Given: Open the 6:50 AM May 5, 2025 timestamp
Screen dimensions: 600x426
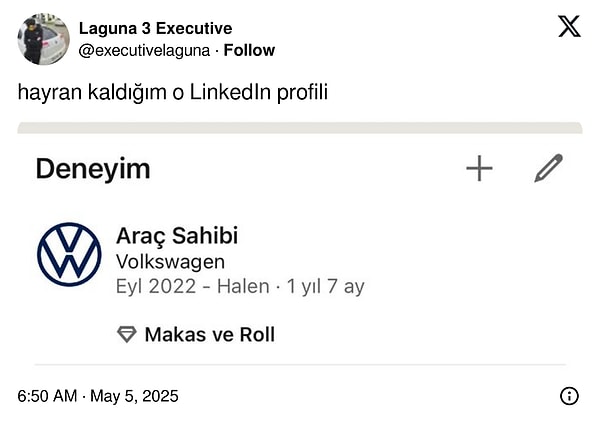Looking at the screenshot, I should coord(98,396).
